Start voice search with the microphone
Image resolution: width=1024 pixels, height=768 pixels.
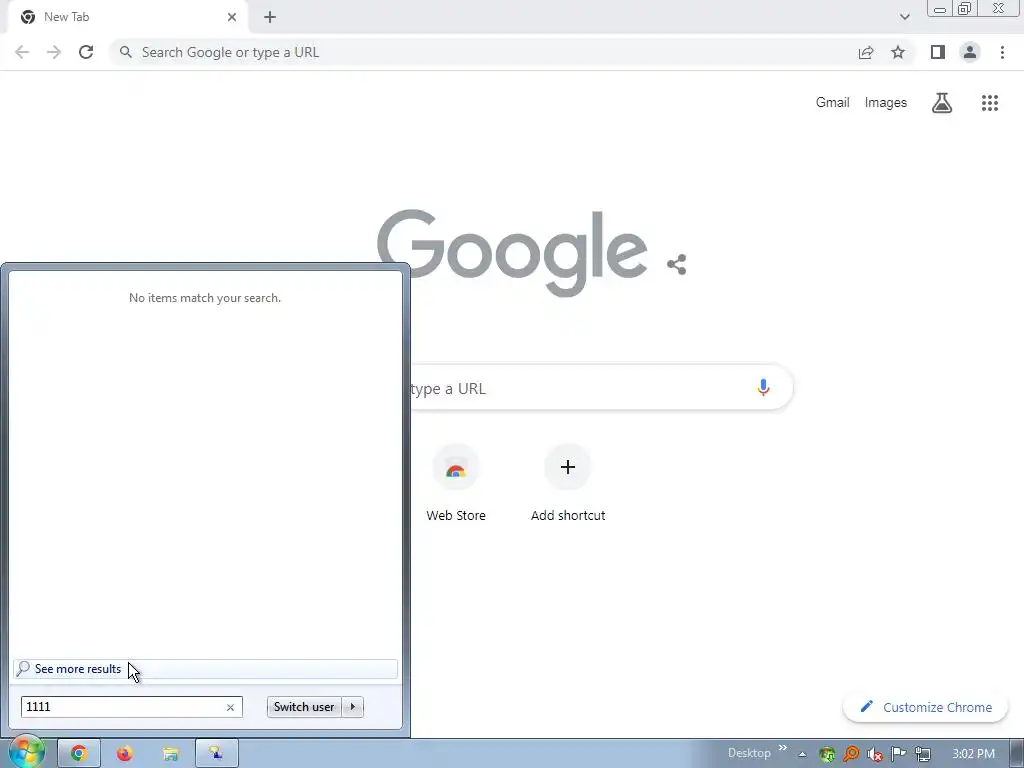coord(763,387)
